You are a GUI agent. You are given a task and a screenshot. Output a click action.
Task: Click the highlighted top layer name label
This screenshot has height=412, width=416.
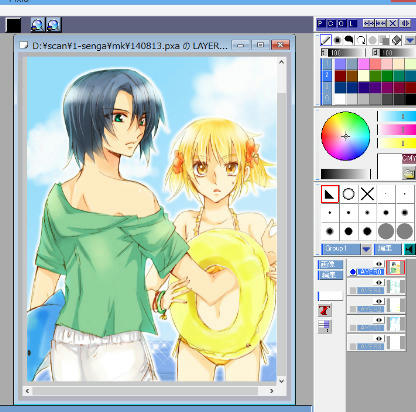click(x=370, y=272)
